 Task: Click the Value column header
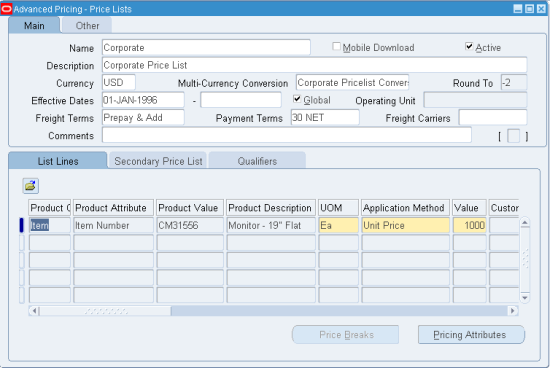(470, 208)
